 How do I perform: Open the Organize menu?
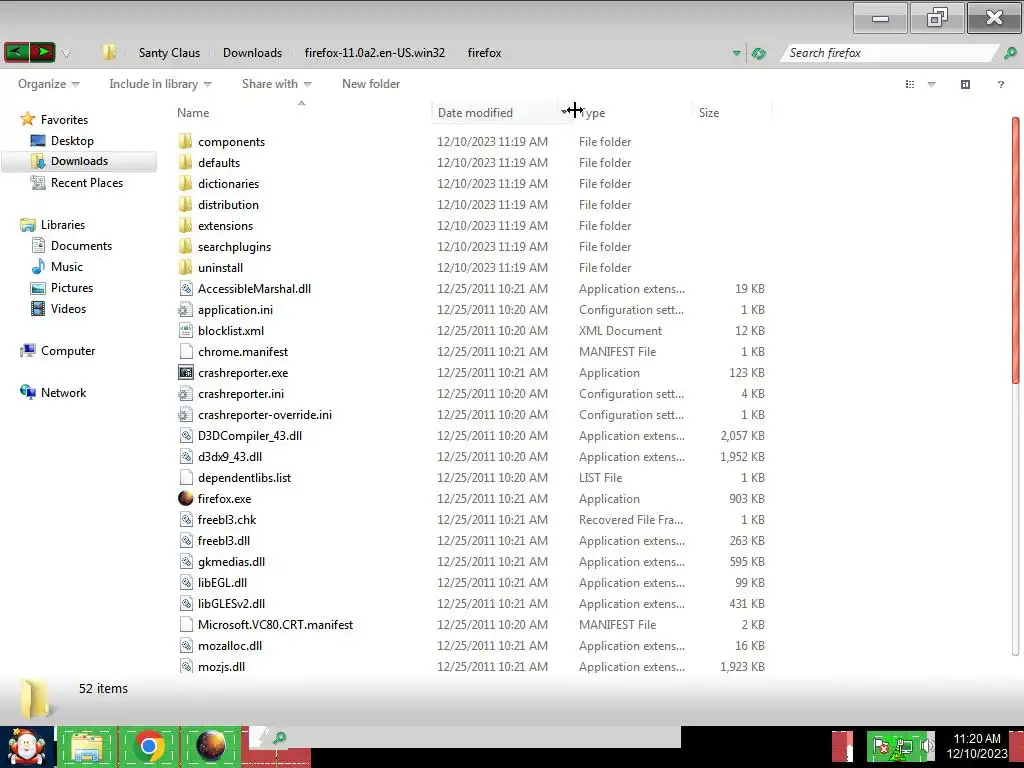(x=48, y=84)
